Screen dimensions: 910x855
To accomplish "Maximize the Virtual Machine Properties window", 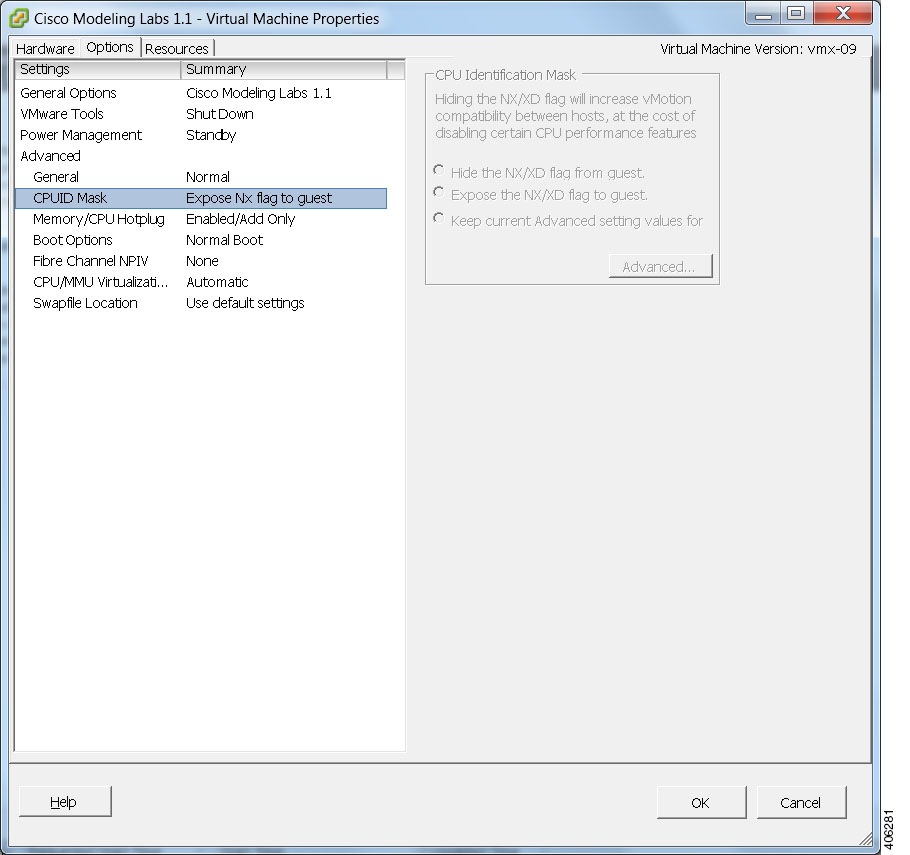I will coord(796,13).
